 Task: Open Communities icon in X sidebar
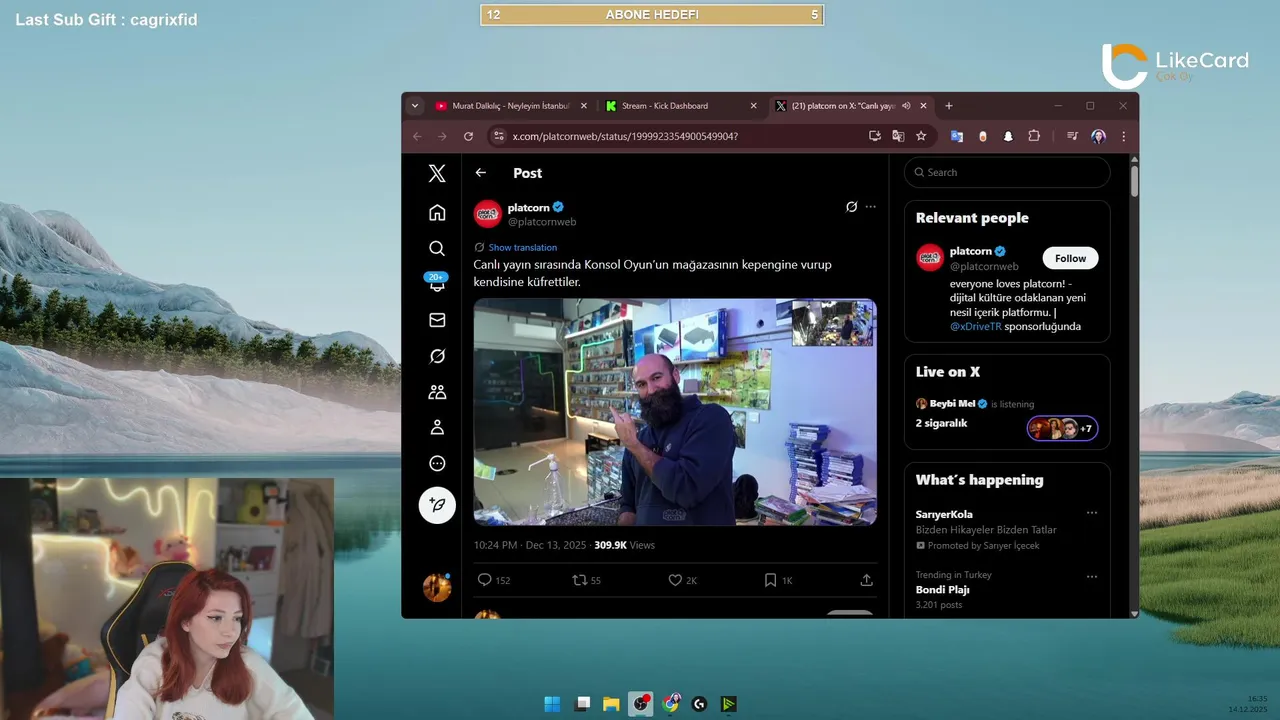coord(437,392)
